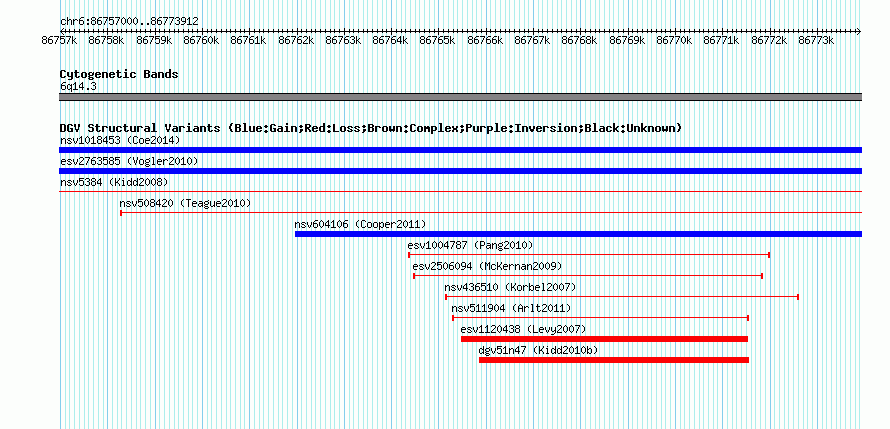Click the Cytogenetic Bands track title
The image size is (890, 429).
tap(119, 74)
